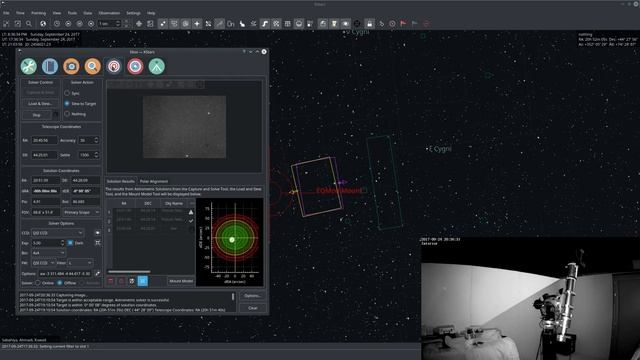
Task: Click the Capture & Solve button
Action: (x=40, y=93)
